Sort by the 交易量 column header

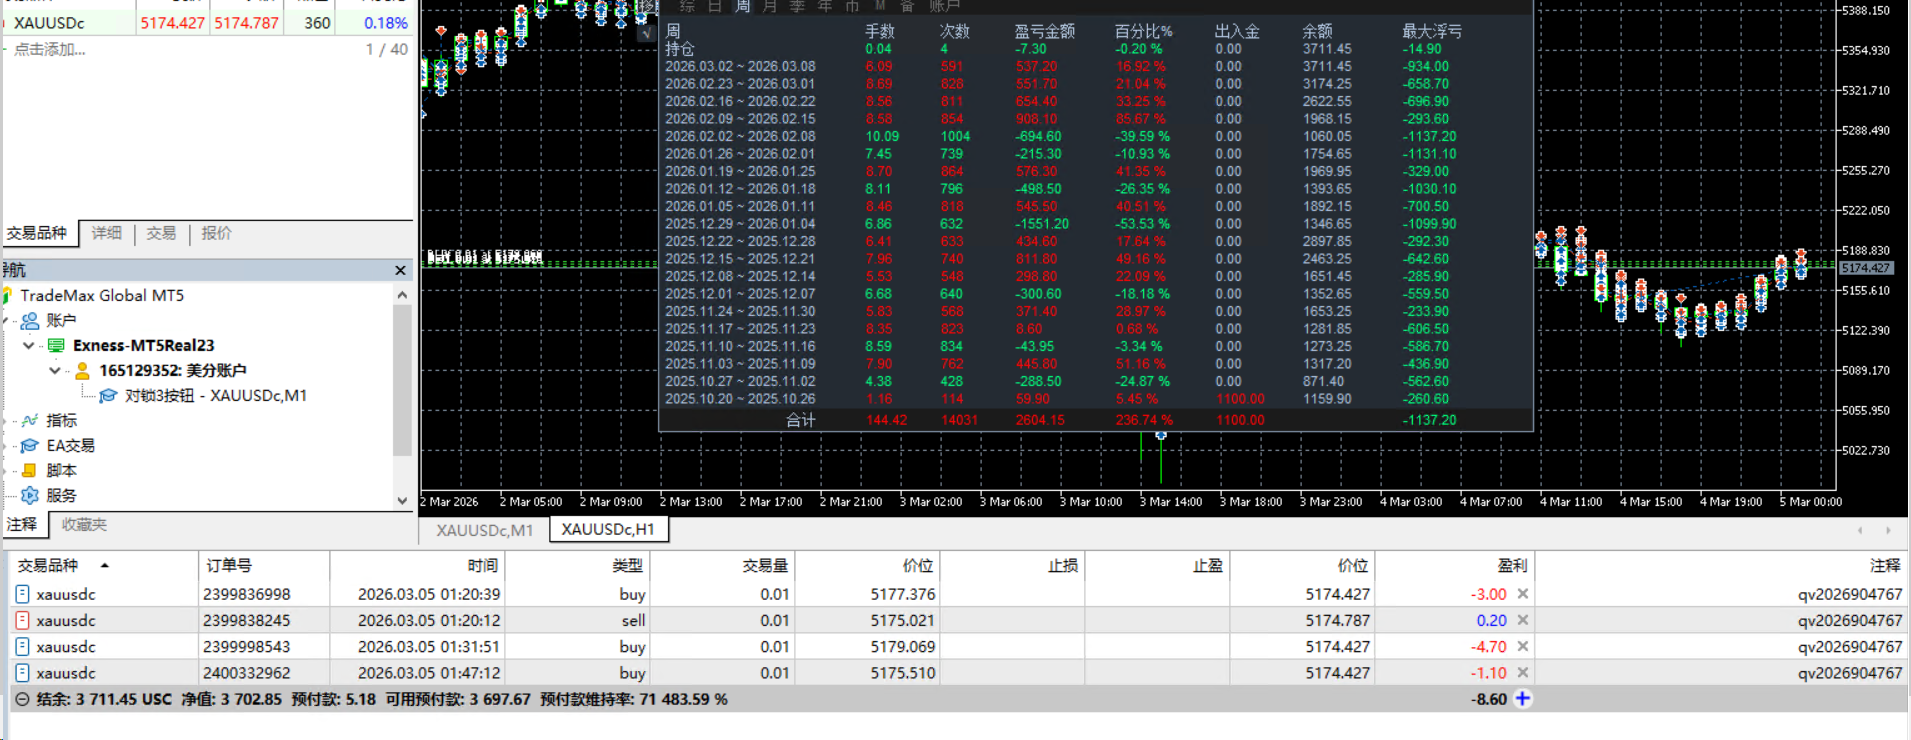pos(723,566)
